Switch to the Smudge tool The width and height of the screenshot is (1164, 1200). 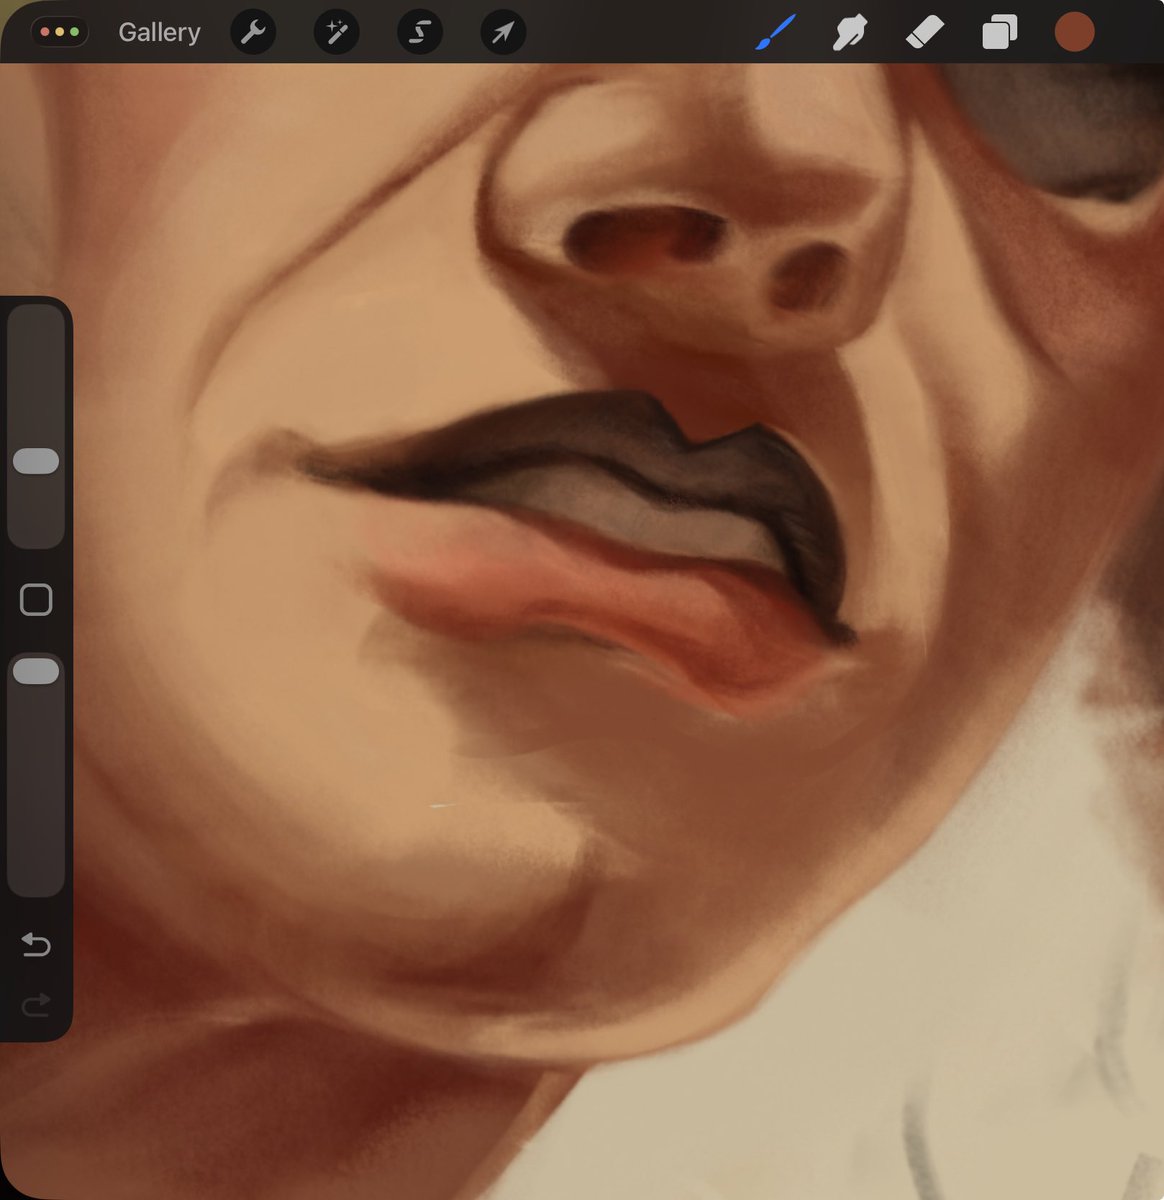coord(849,31)
